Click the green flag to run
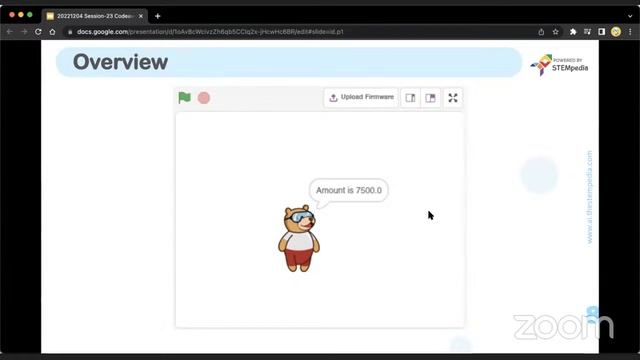This screenshot has height=360, width=640. pos(184,98)
